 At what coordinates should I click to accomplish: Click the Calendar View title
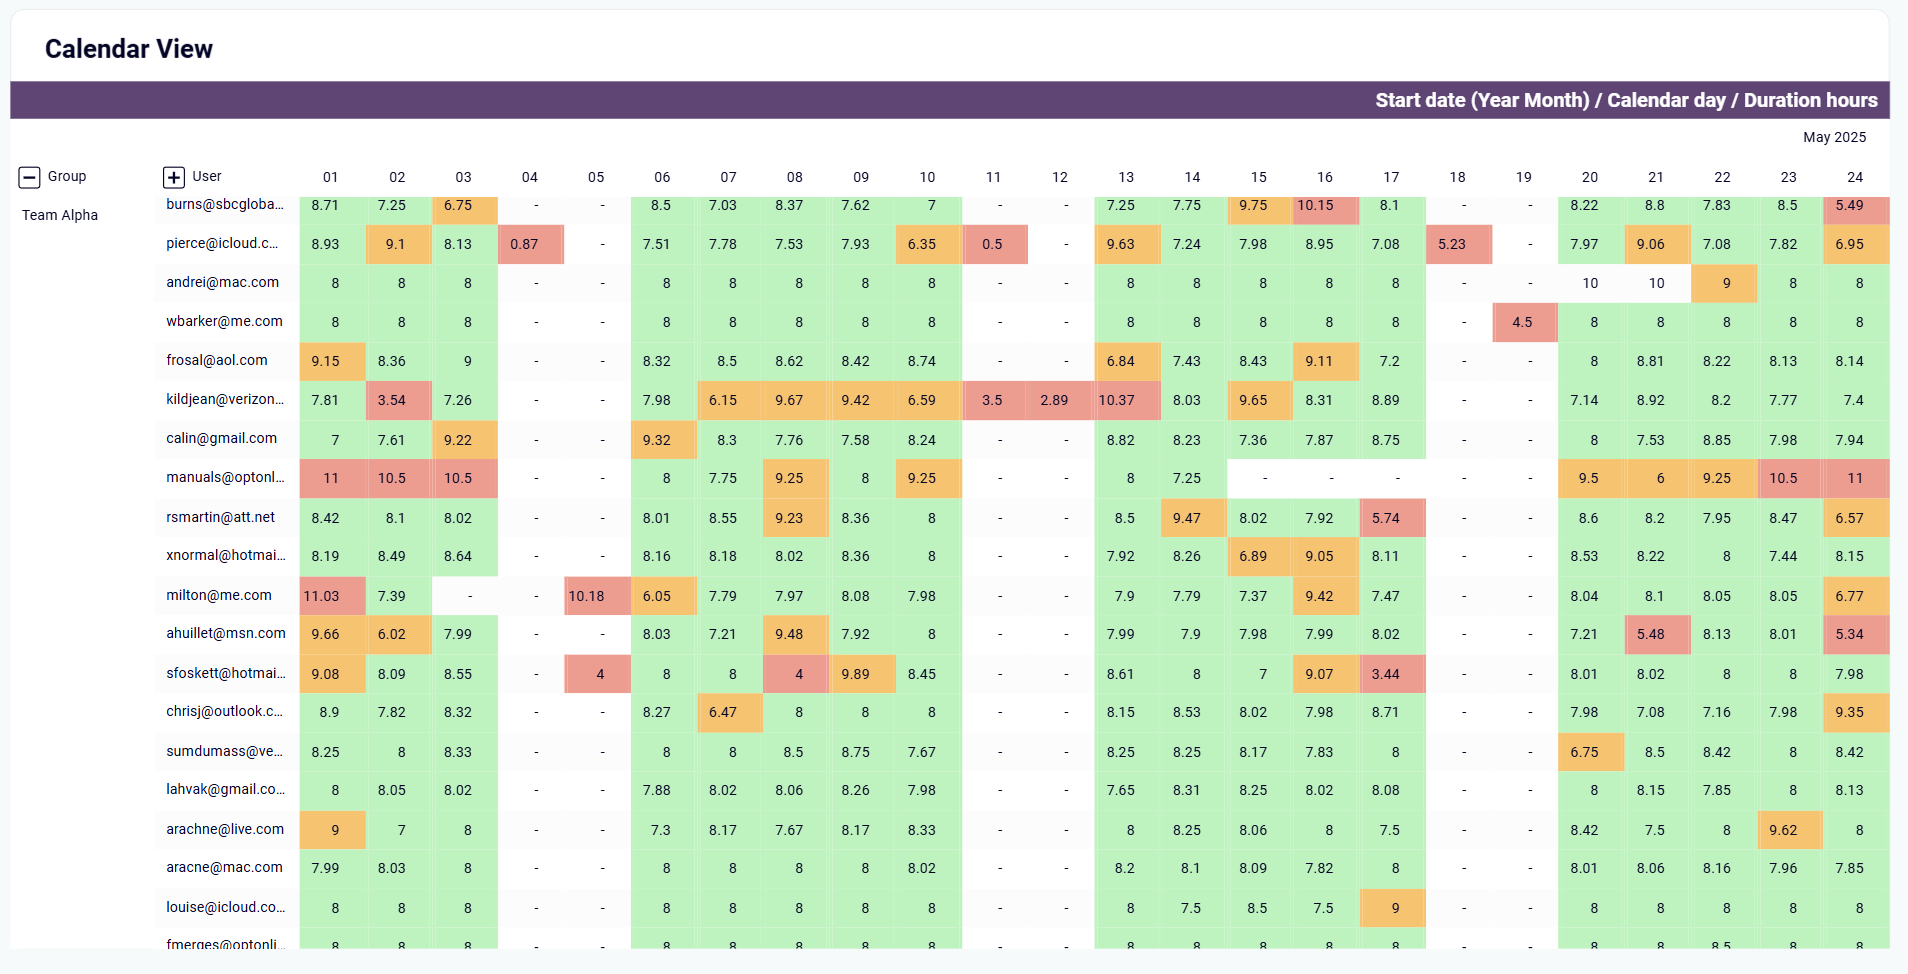point(129,49)
